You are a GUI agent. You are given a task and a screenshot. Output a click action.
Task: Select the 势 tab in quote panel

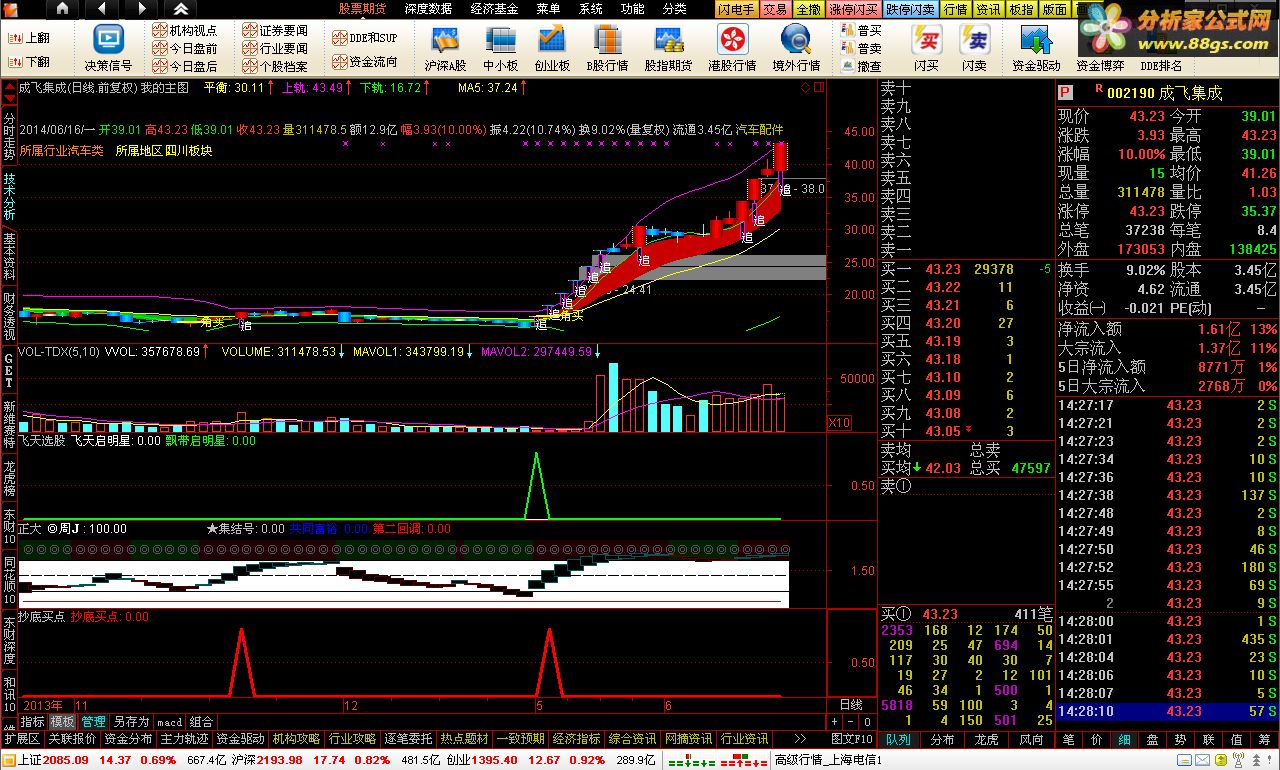pyautogui.click(x=1180, y=740)
